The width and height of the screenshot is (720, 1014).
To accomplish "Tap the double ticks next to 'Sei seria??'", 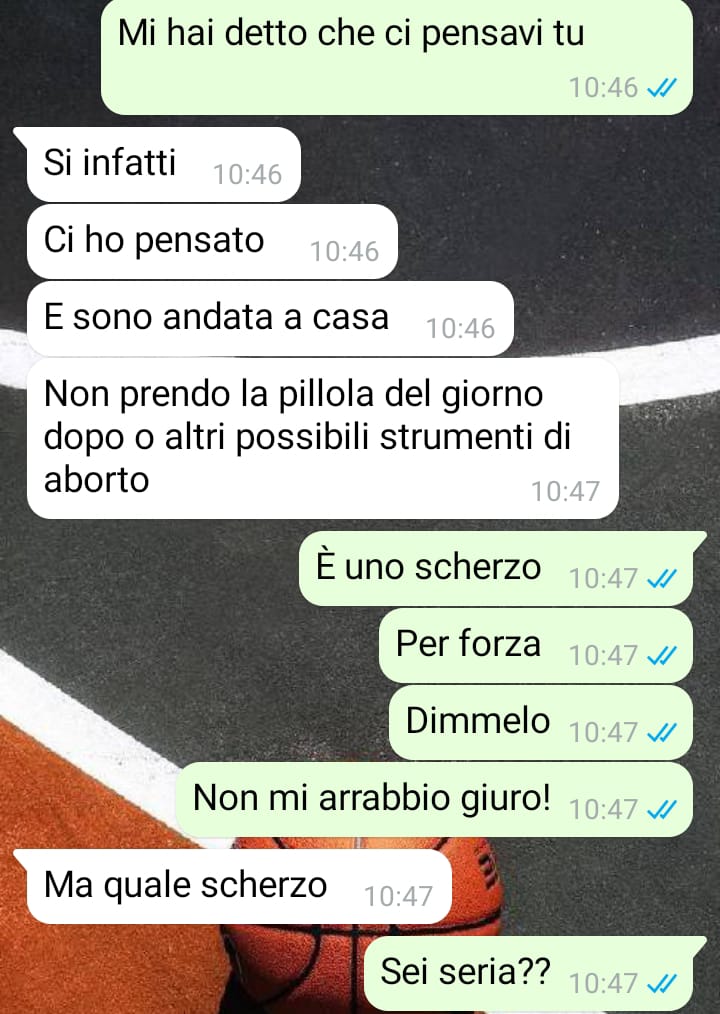I will (662, 983).
